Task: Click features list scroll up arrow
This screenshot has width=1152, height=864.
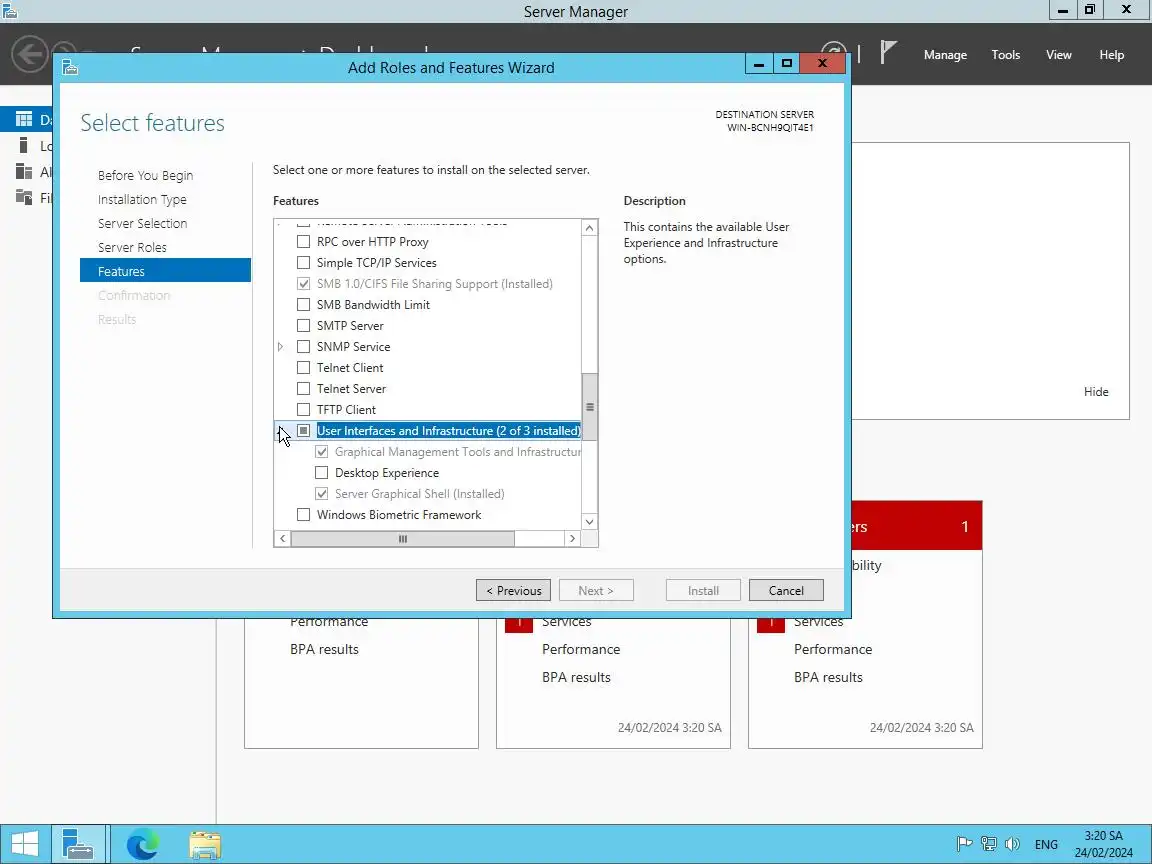Action: coord(589,228)
